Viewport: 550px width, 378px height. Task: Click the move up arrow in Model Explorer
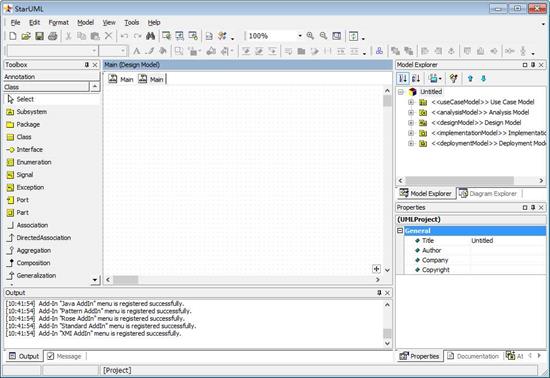click(x=470, y=79)
